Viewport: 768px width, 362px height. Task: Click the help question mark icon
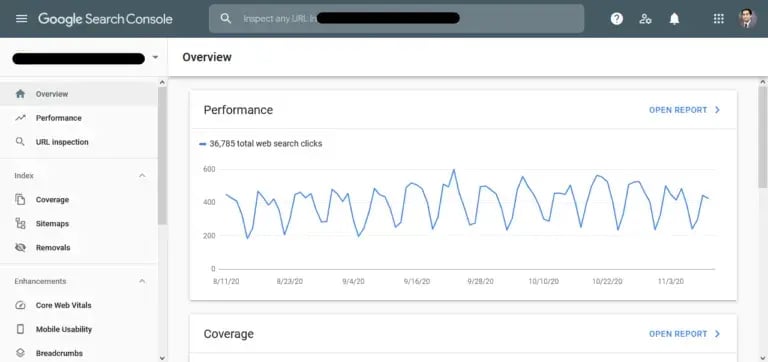click(x=617, y=19)
